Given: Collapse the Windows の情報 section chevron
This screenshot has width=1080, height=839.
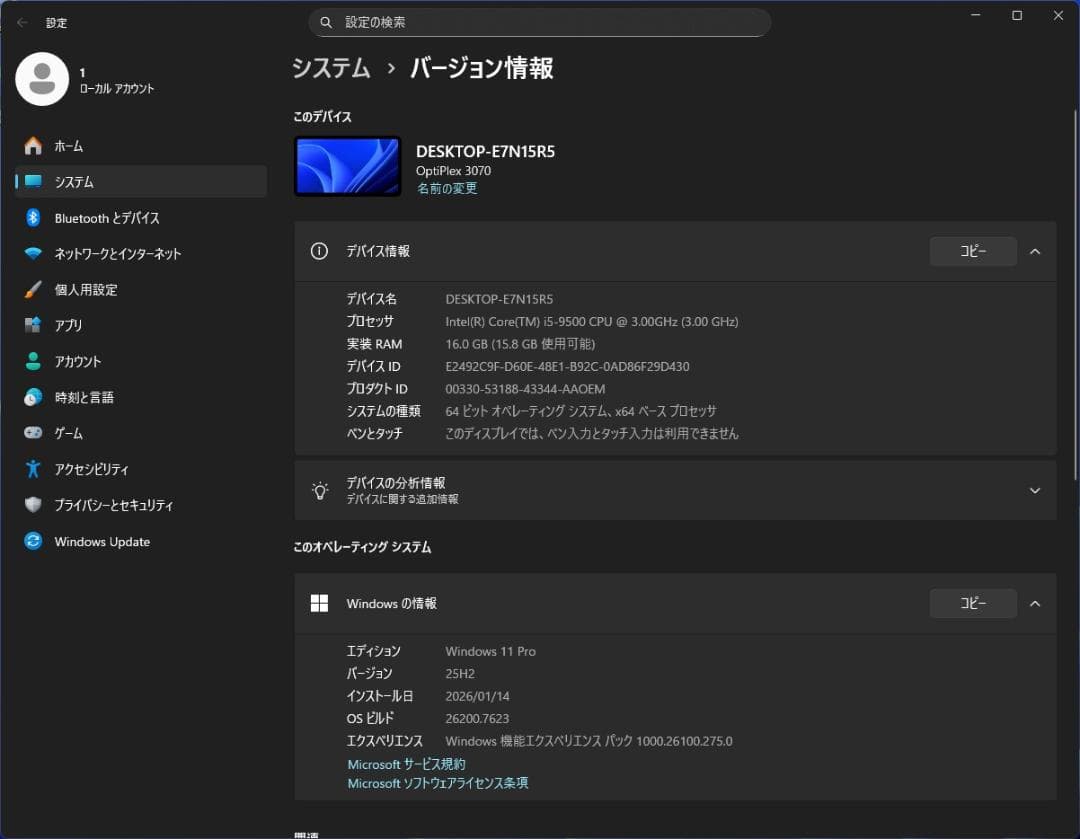Looking at the screenshot, I should coord(1035,603).
